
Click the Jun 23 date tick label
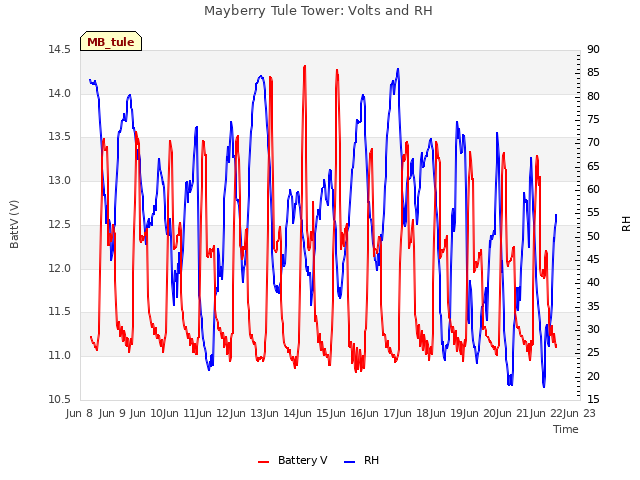(579, 413)
